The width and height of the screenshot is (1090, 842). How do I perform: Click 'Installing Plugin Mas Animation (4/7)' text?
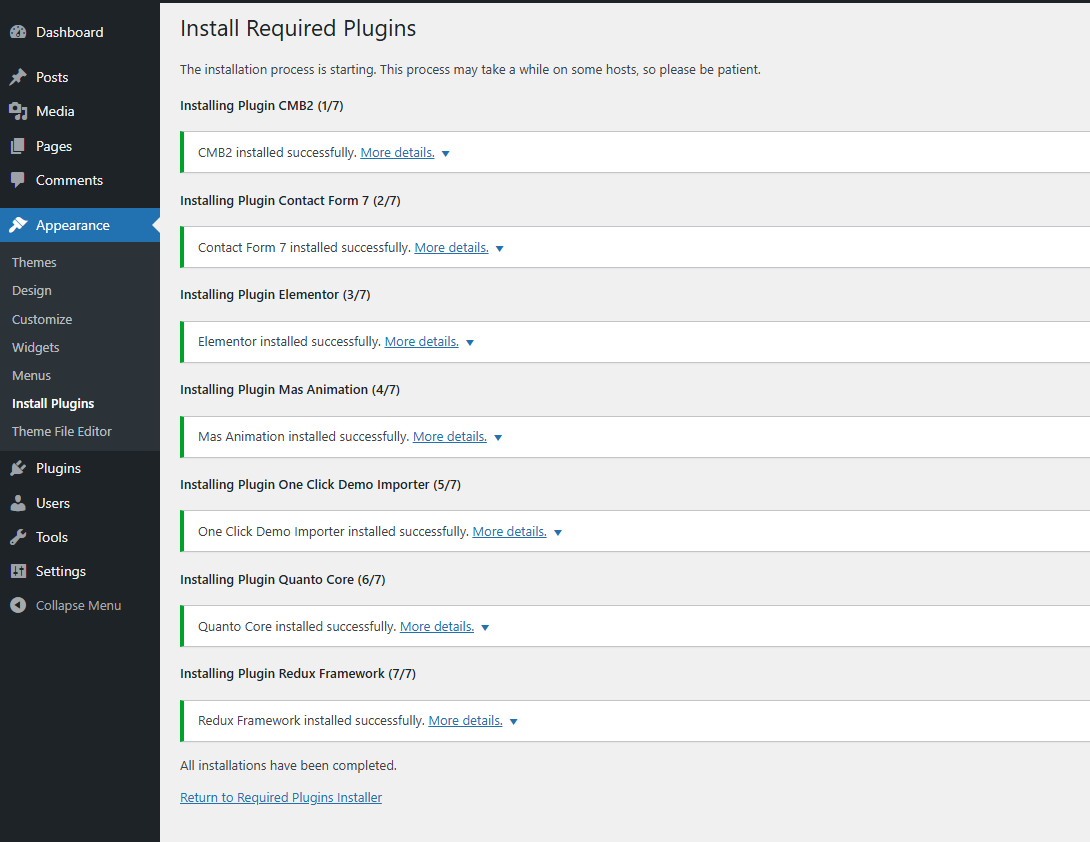[290, 389]
